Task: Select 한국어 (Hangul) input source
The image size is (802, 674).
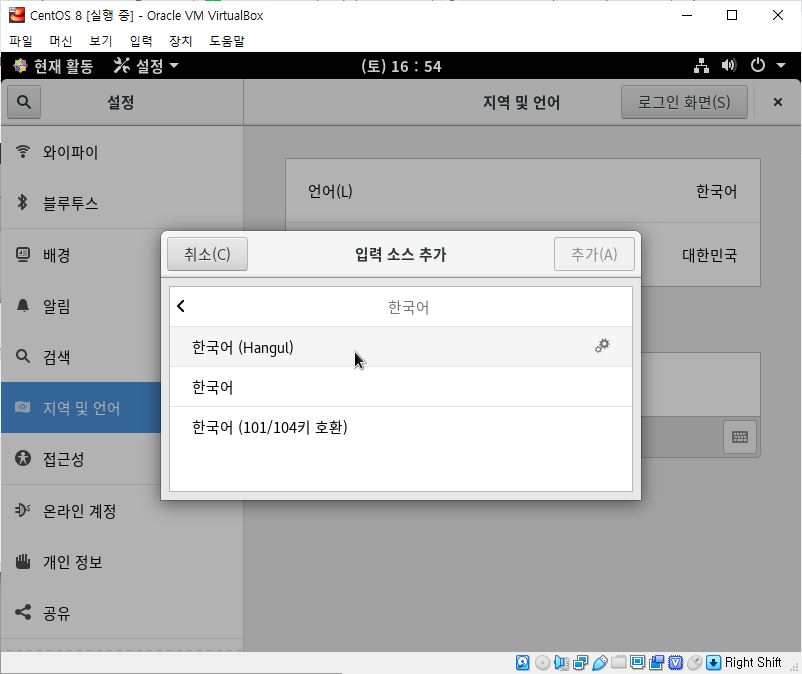Action: pyautogui.click(x=400, y=347)
